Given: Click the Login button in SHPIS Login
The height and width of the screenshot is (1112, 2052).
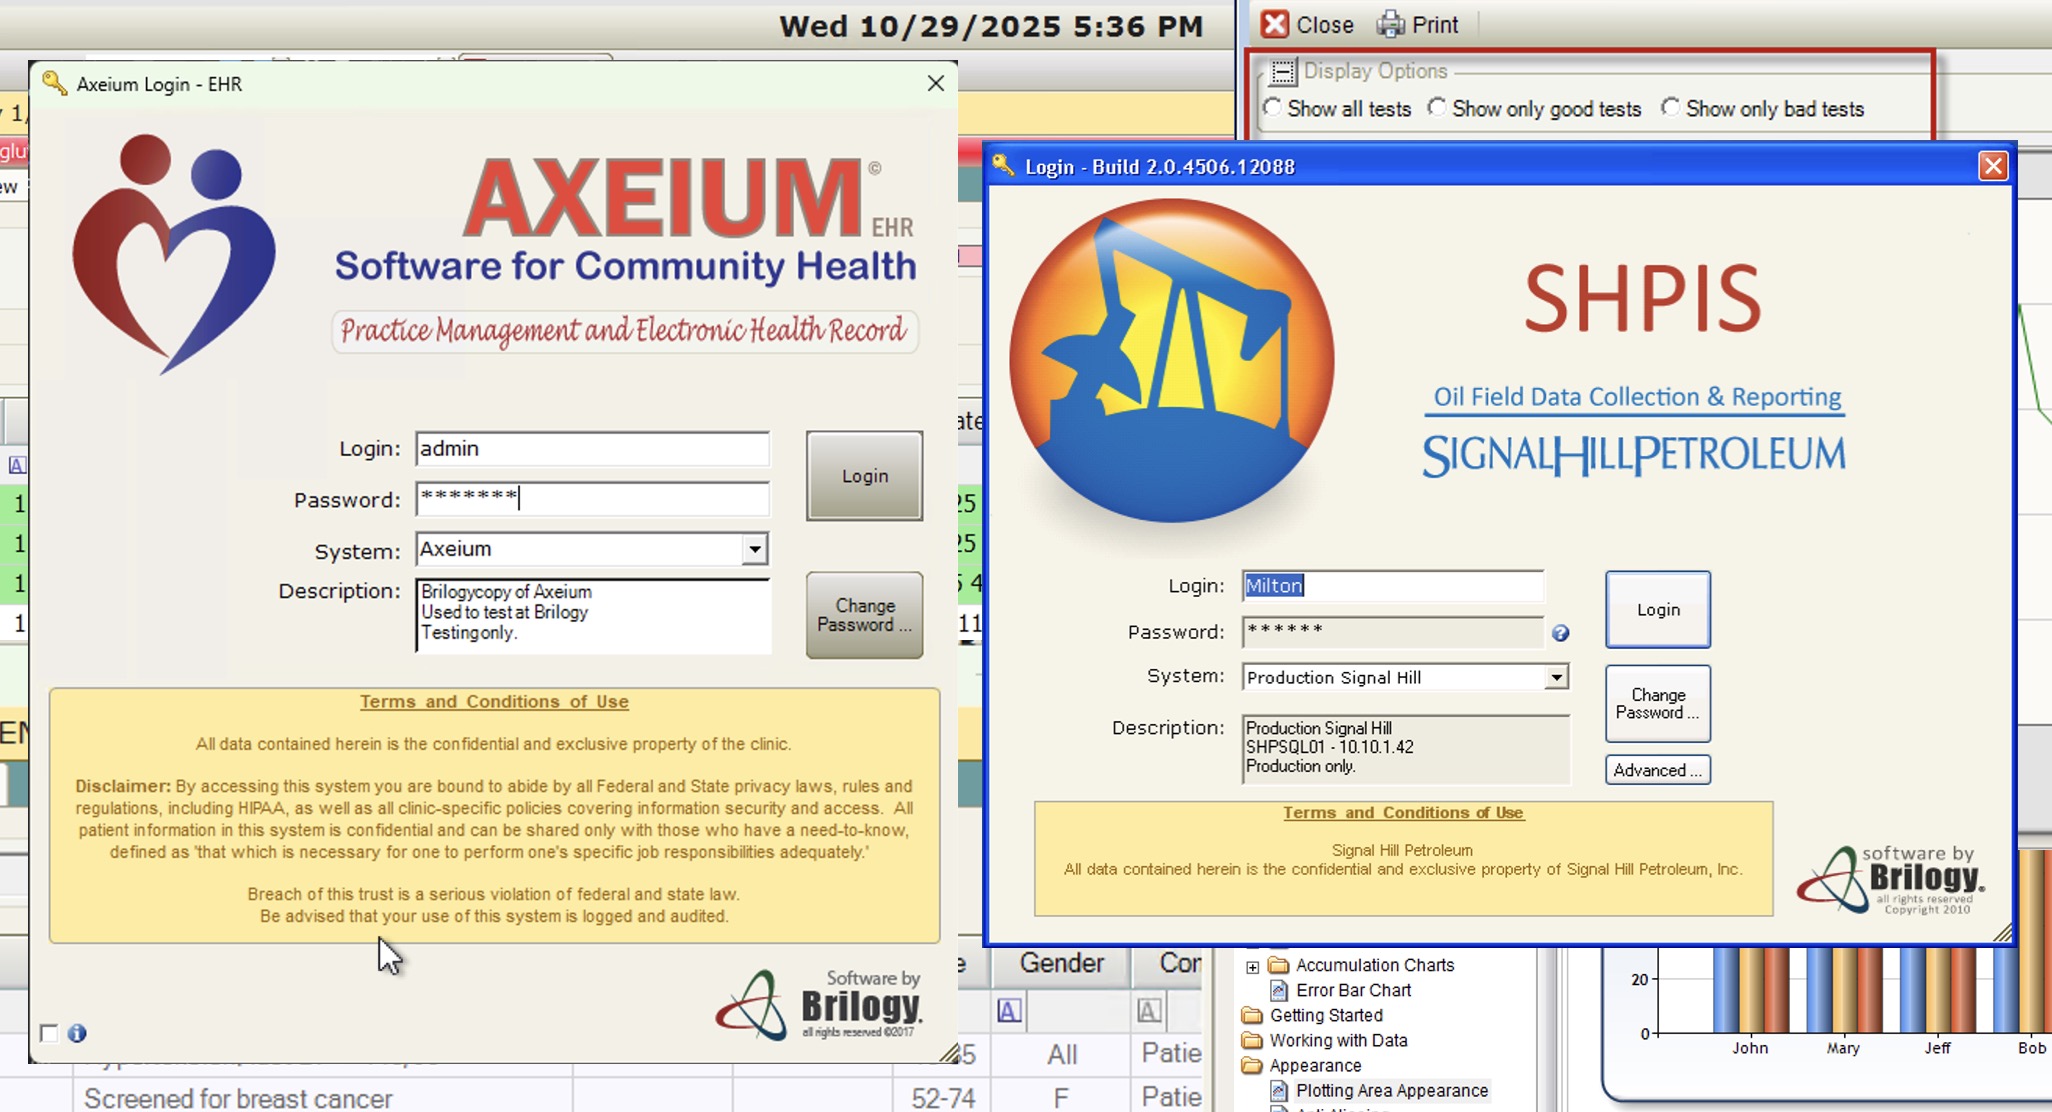Looking at the screenshot, I should (1658, 610).
